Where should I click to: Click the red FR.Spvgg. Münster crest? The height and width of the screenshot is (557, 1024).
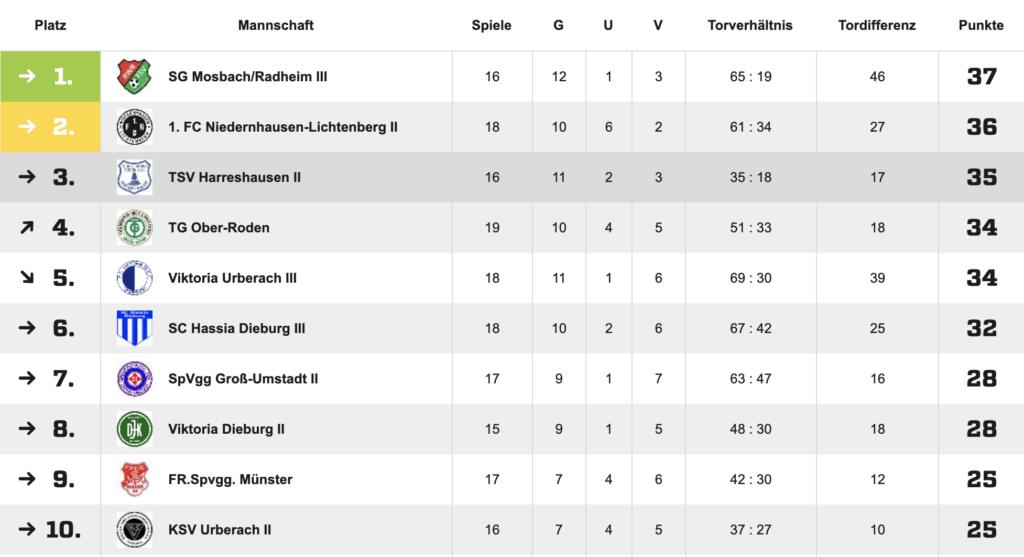tap(135, 479)
